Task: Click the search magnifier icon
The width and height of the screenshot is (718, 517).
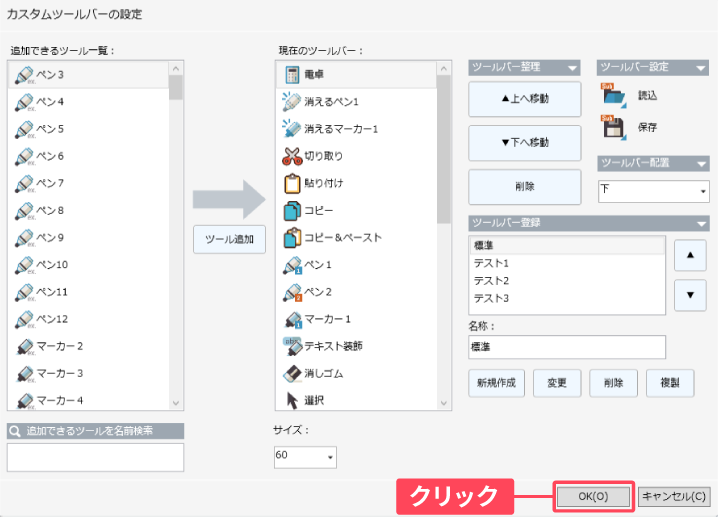Action: (x=15, y=431)
